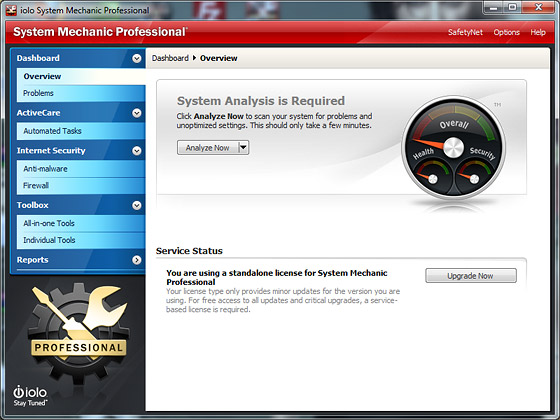The width and height of the screenshot is (560, 420).
Task: Click the Analyze Now button
Action: tap(208, 148)
